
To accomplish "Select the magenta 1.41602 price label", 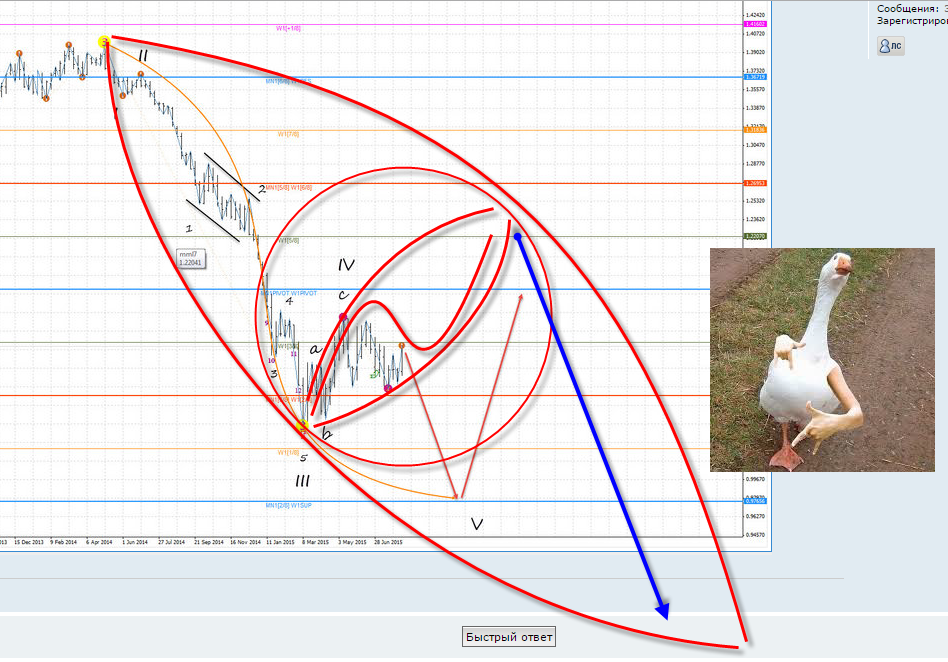I will (755, 24).
